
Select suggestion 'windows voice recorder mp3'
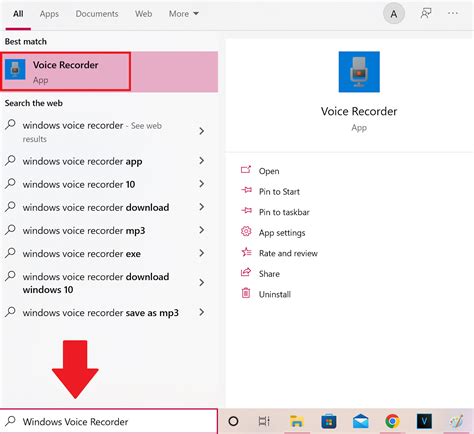pos(109,230)
